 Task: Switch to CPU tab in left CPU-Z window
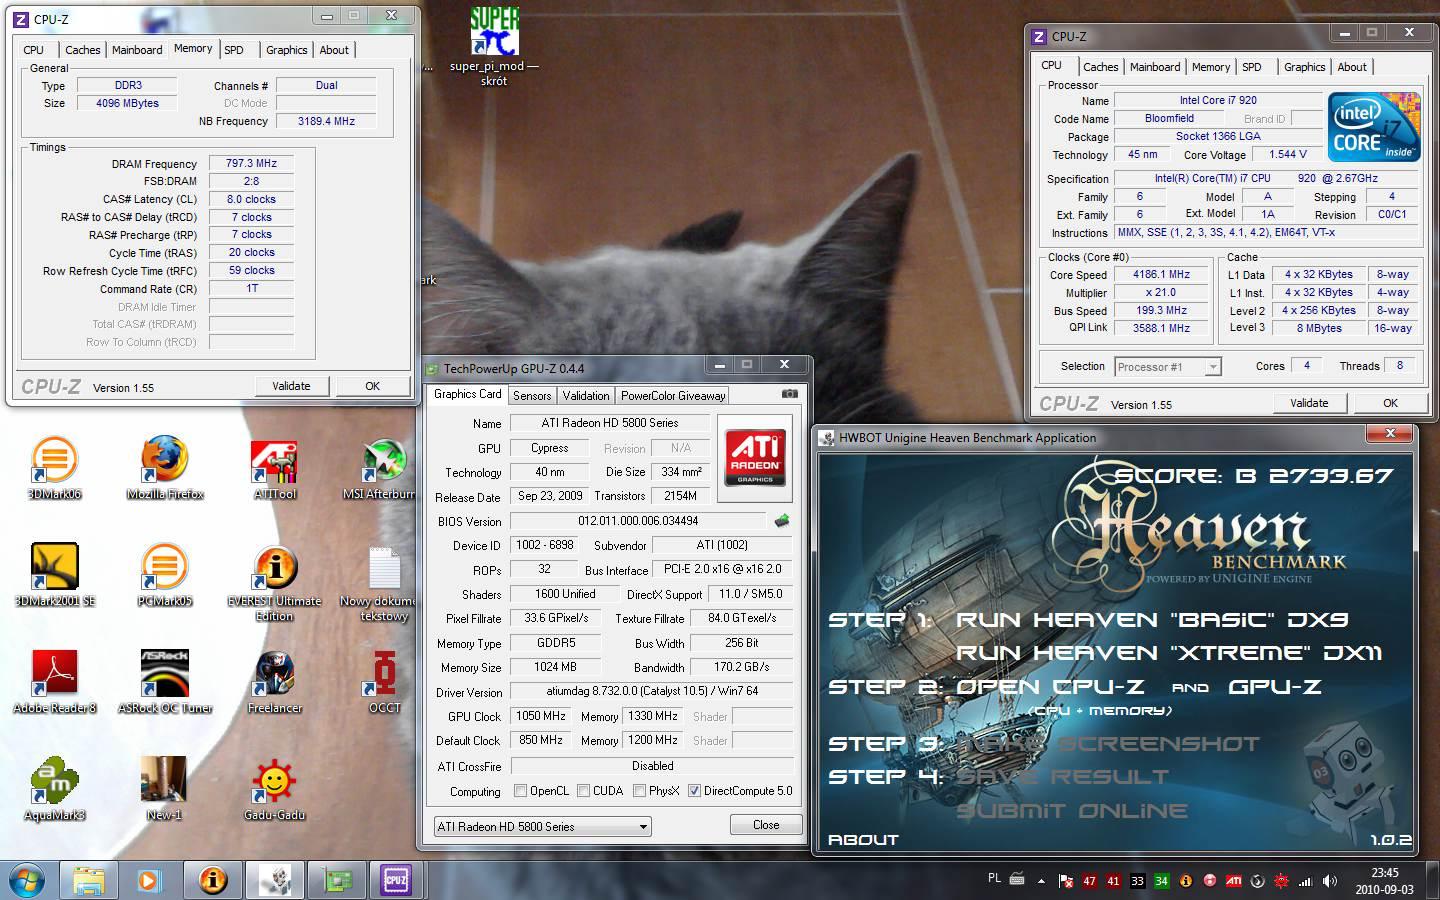click(34, 50)
